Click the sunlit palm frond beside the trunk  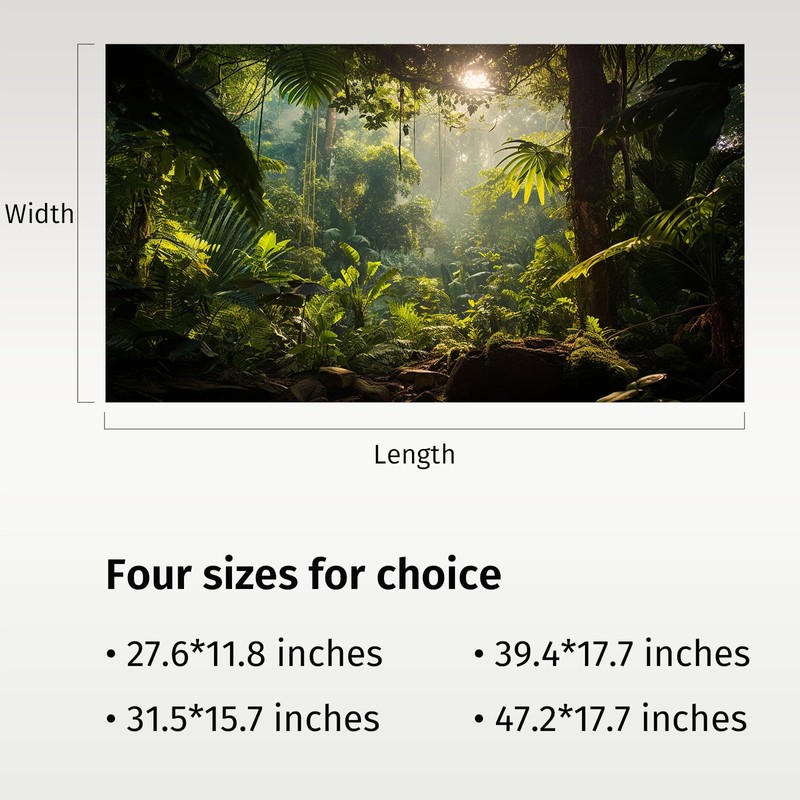(x=533, y=168)
